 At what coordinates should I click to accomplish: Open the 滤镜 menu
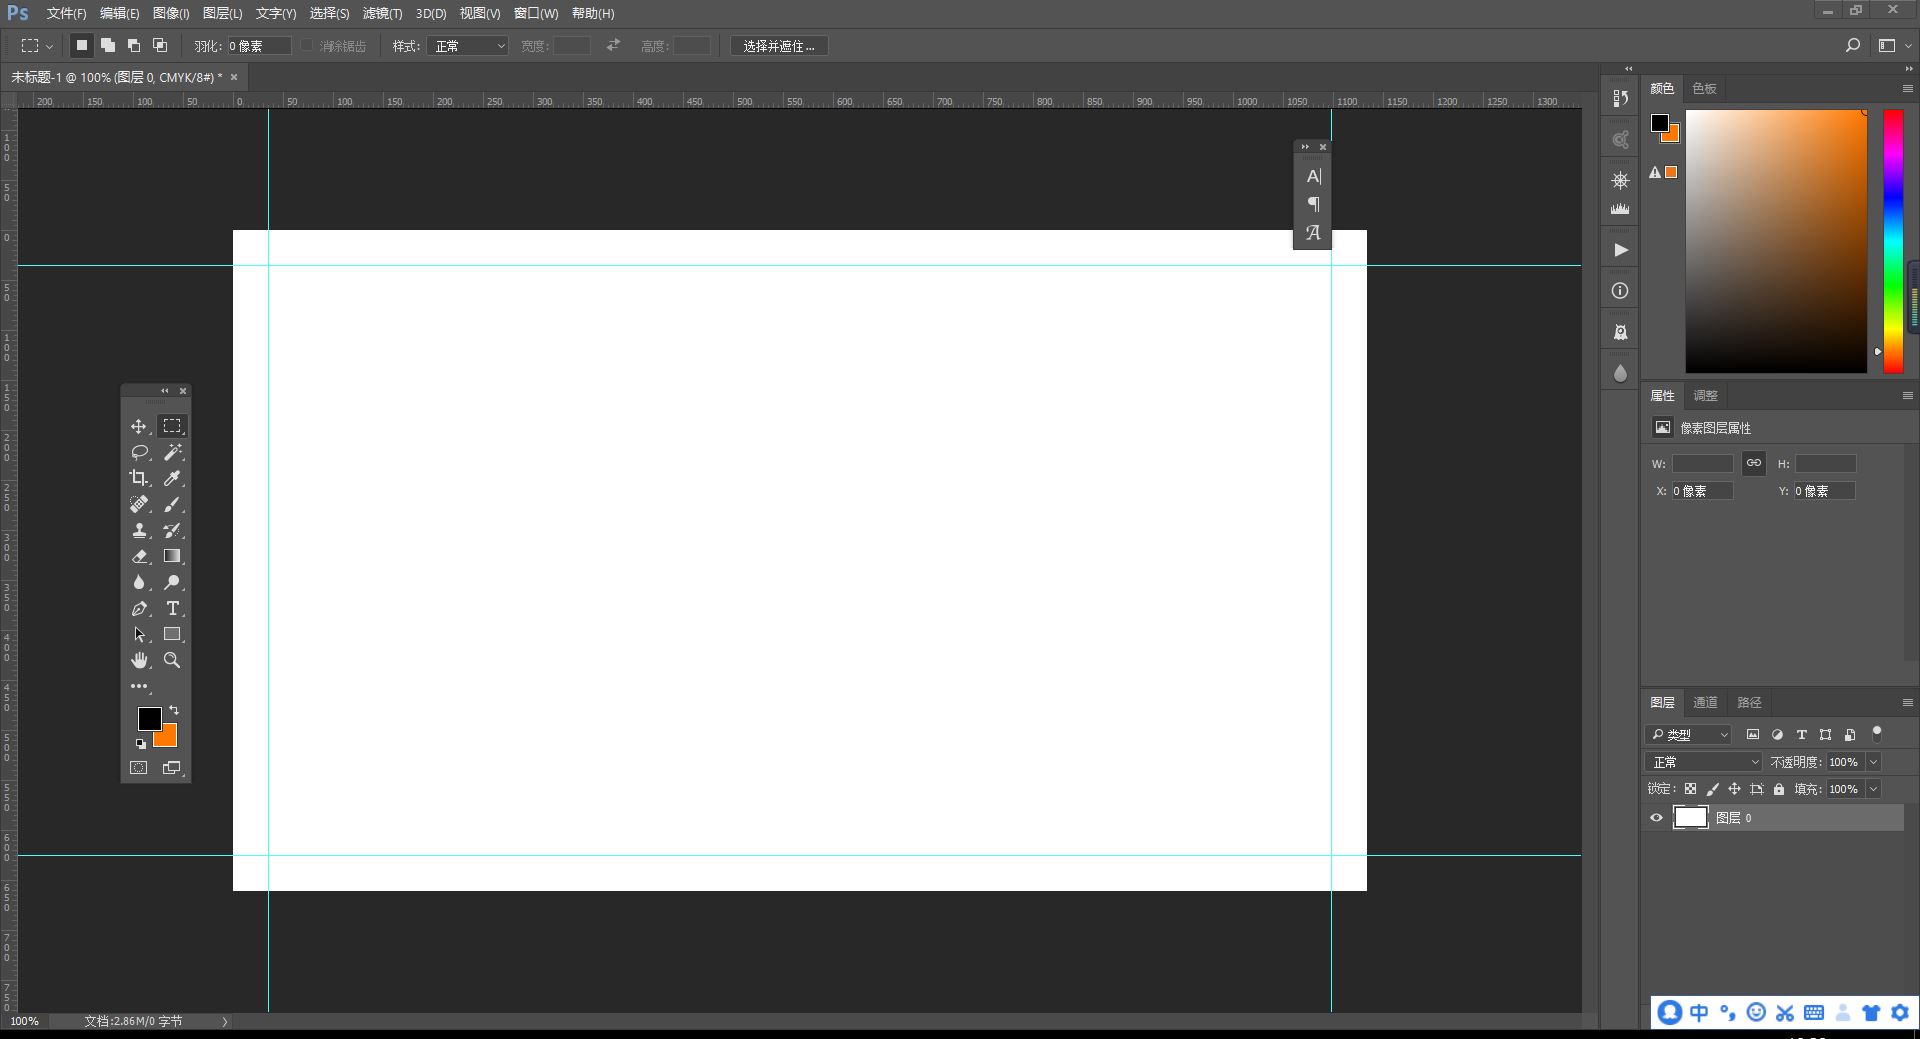tap(382, 13)
